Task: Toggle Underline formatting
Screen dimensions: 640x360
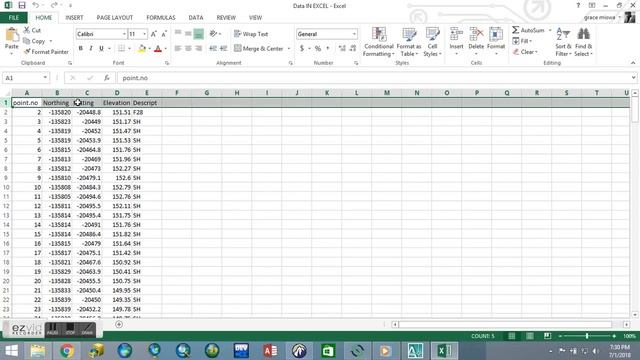Action: (101, 49)
